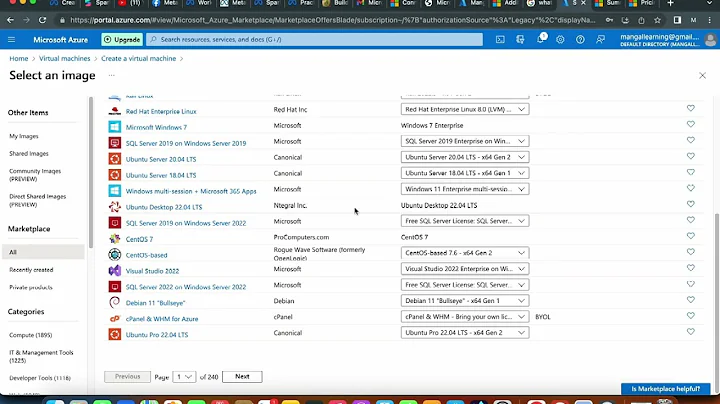Screen dimensions: 720x404
Task: Open Windows multi-session + Microsoft 365 Apps link
Action: click(x=191, y=191)
